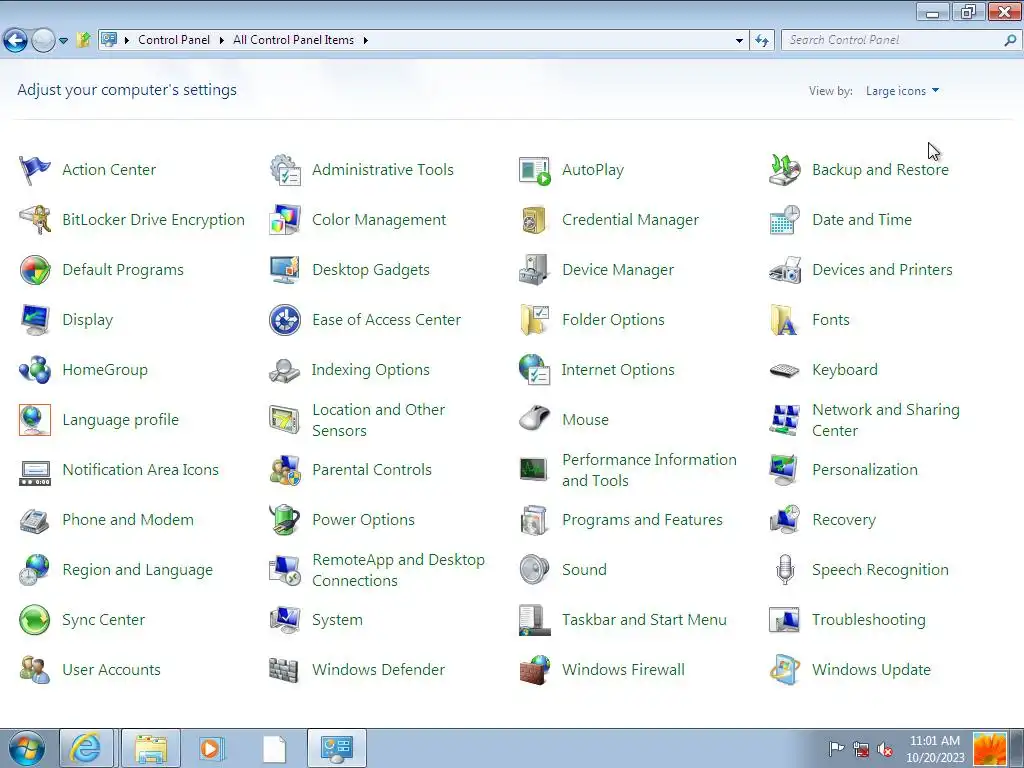Select the All Control Panel Items breadcrumb
This screenshot has height=768, width=1024.
pos(293,40)
